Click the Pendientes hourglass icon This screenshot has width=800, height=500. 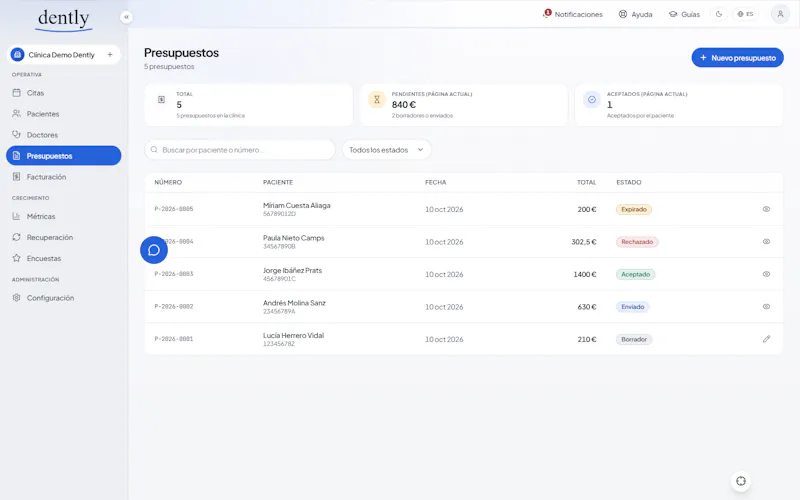[x=377, y=99]
